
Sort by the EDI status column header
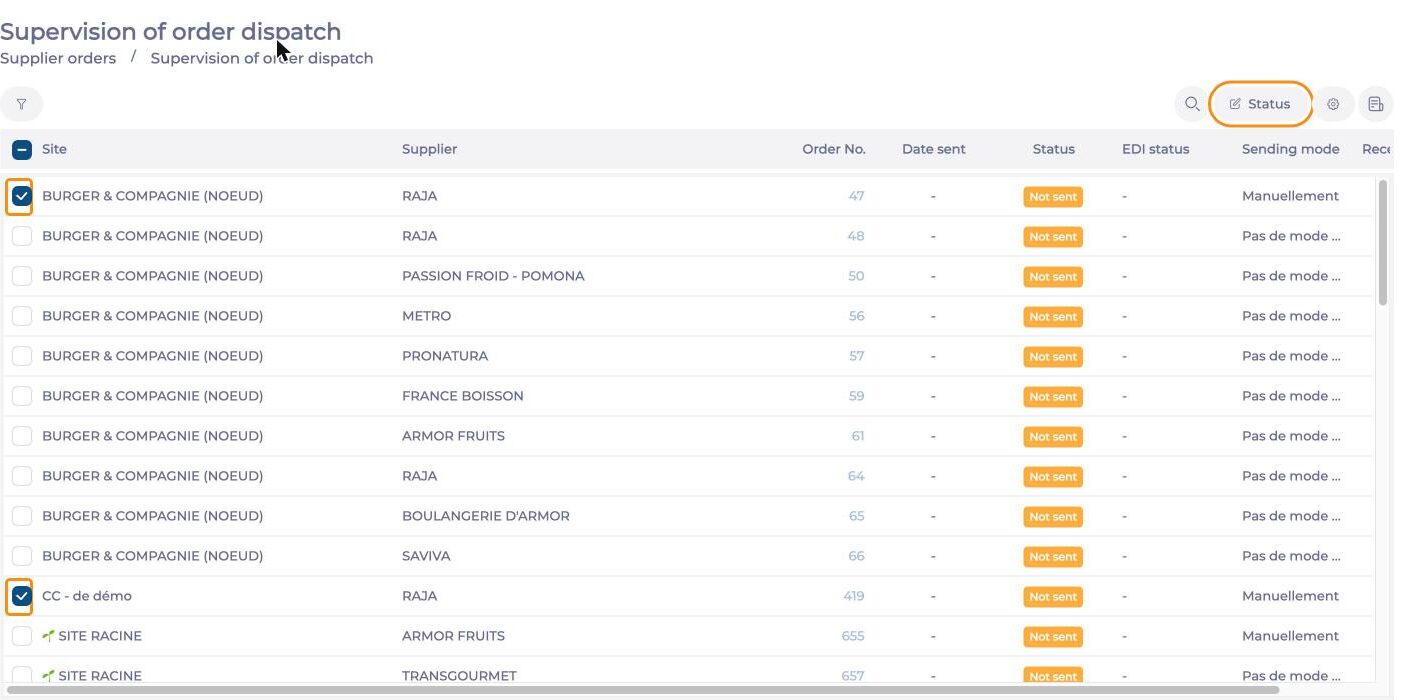point(1156,149)
